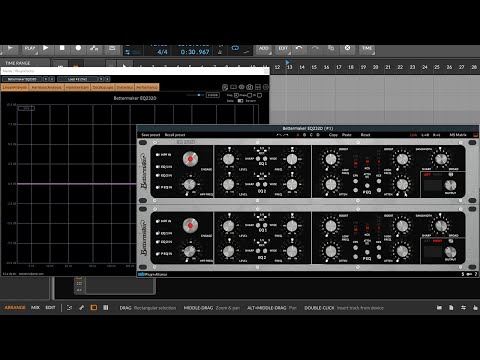The width and height of the screenshot is (480, 360).
Task: Click the redo arrow in the Bitwig toolbar
Action: coord(315,48)
